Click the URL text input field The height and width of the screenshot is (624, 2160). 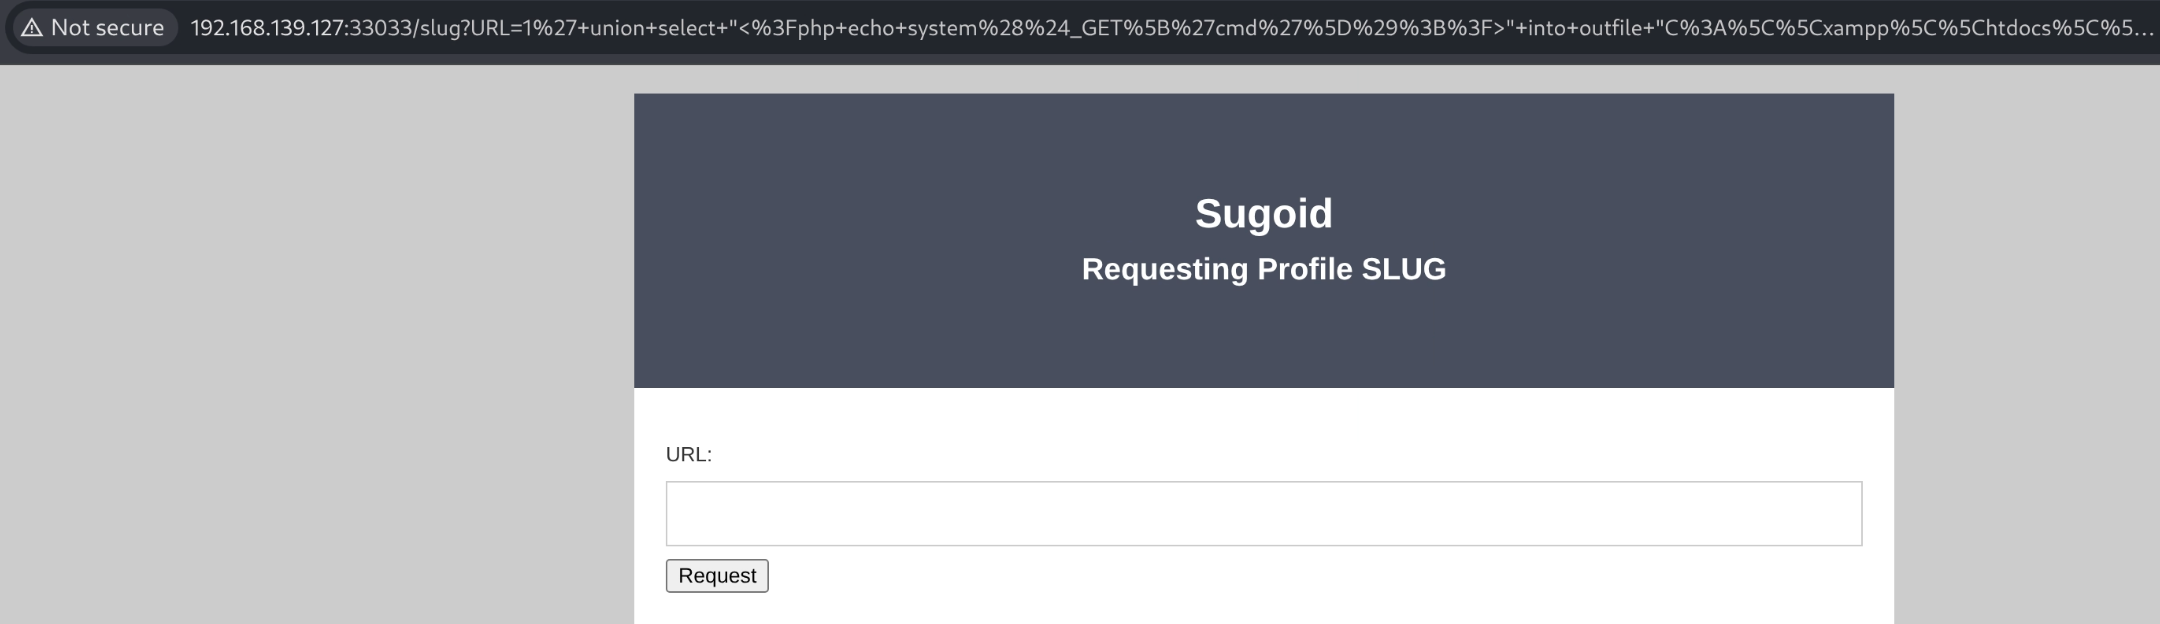point(1263,514)
